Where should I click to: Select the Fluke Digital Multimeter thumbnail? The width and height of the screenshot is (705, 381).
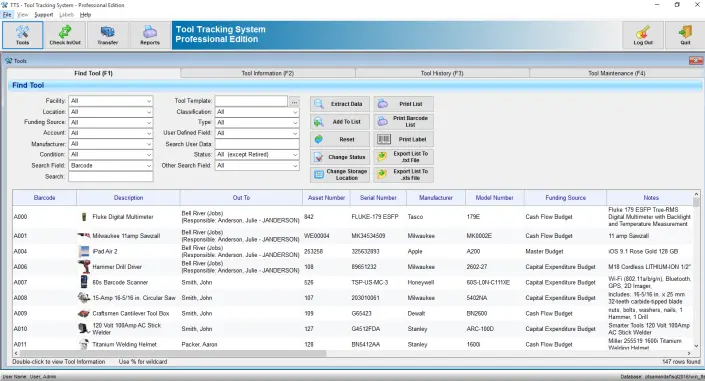coord(84,217)
